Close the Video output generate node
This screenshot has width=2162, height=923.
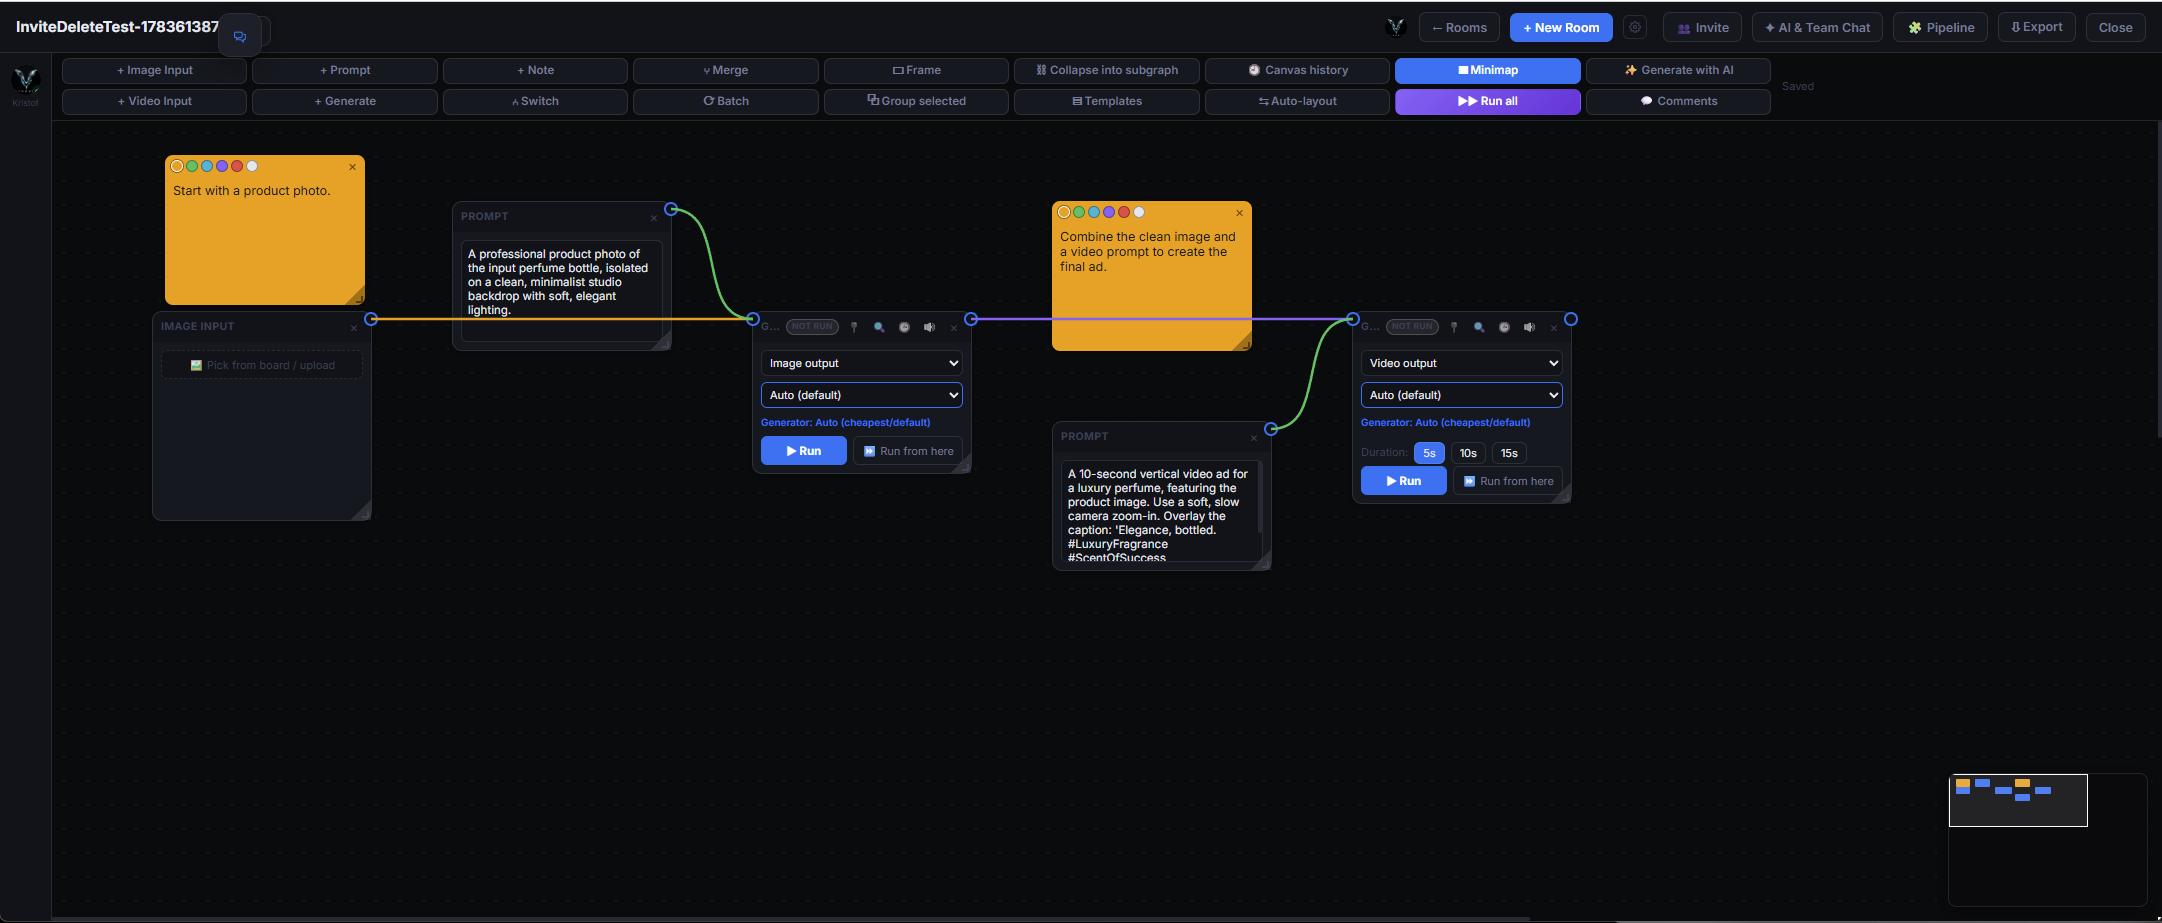tap(1554, 328)
